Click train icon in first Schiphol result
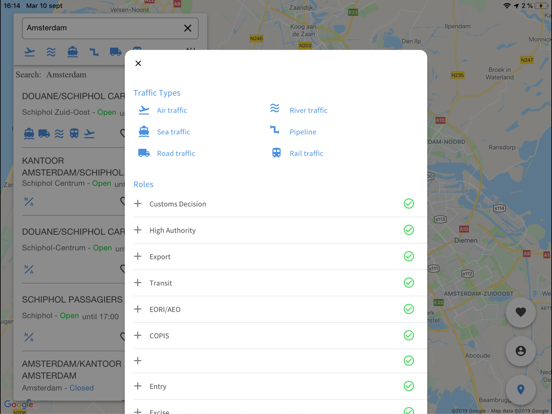552x414 pixels. point(74,134)
